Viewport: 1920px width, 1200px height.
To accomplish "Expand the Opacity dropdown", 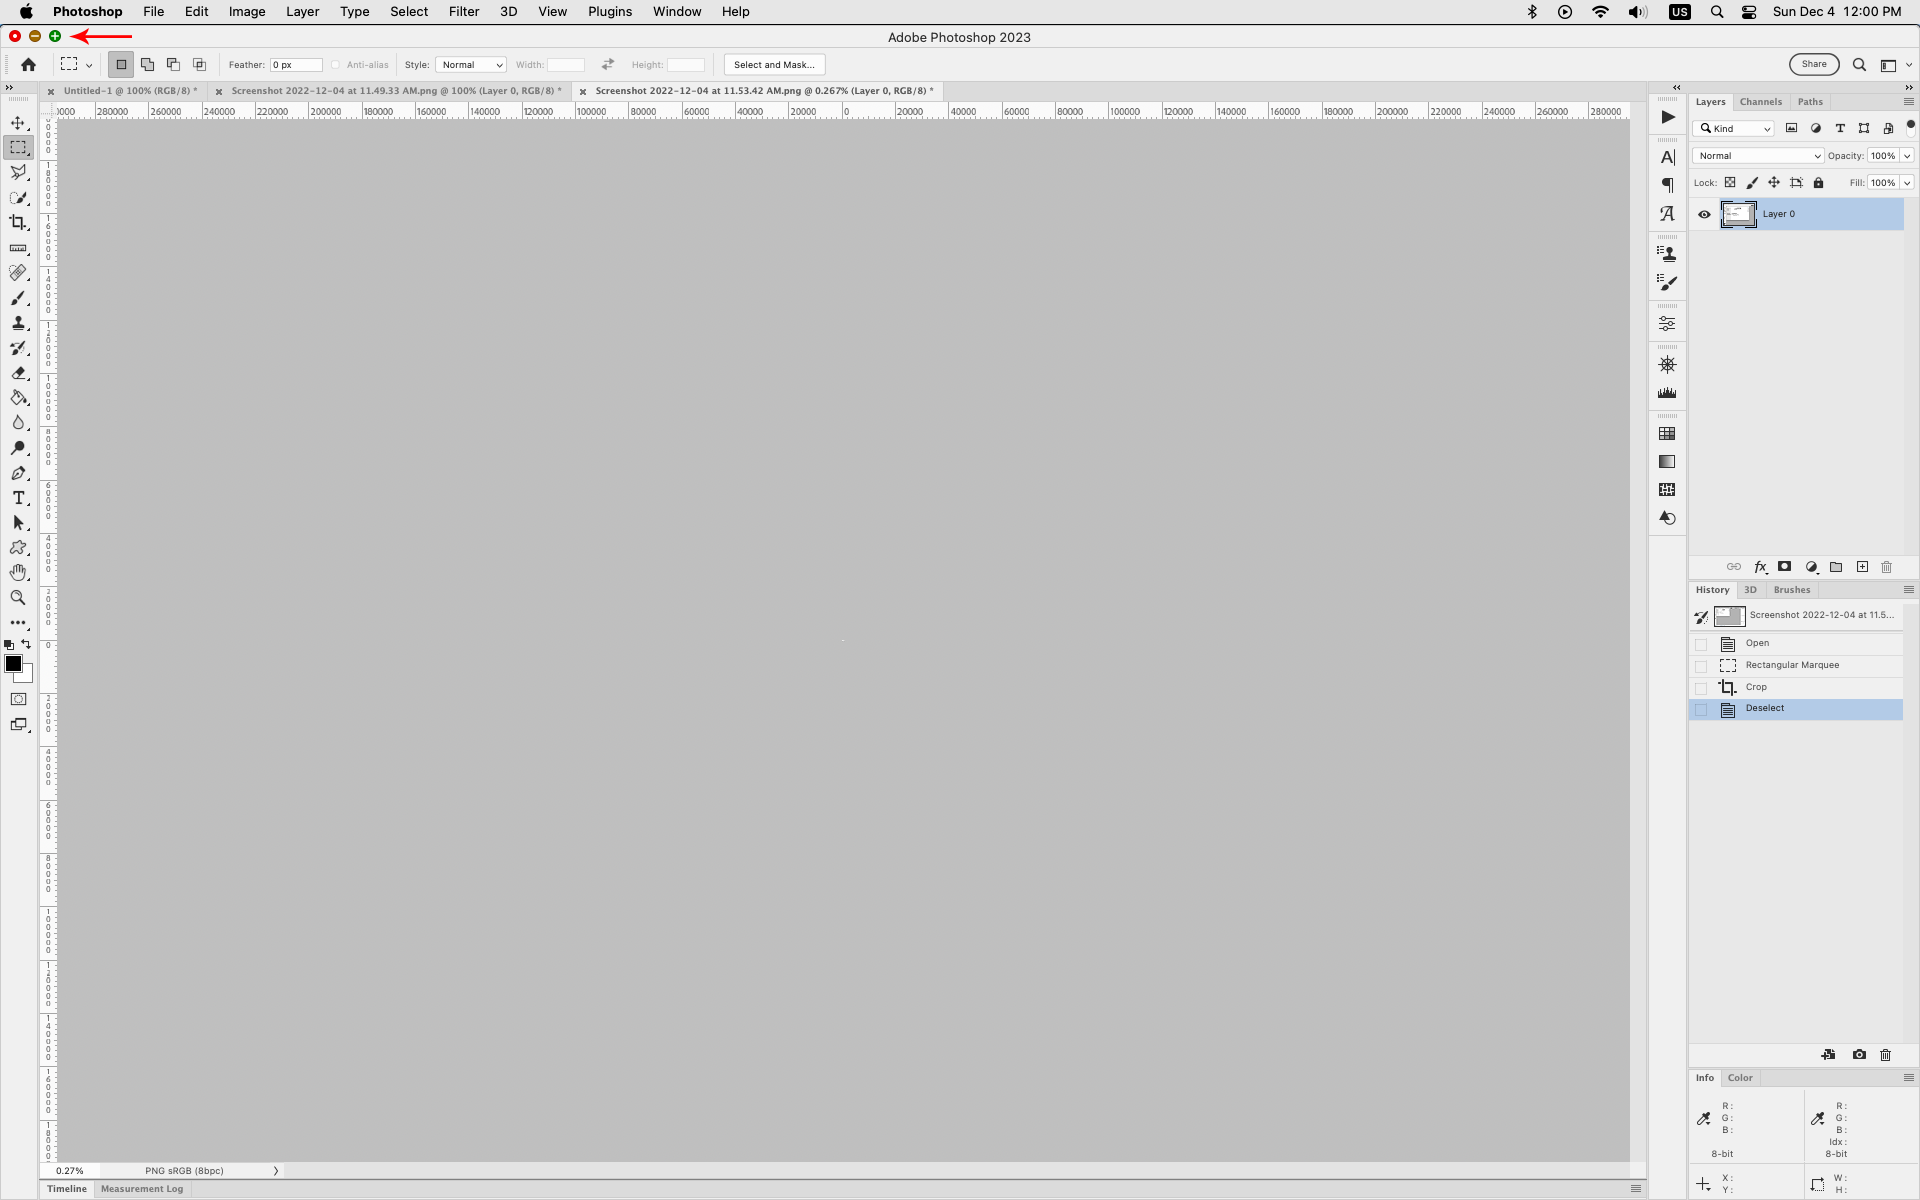I will click(1908, 155).
